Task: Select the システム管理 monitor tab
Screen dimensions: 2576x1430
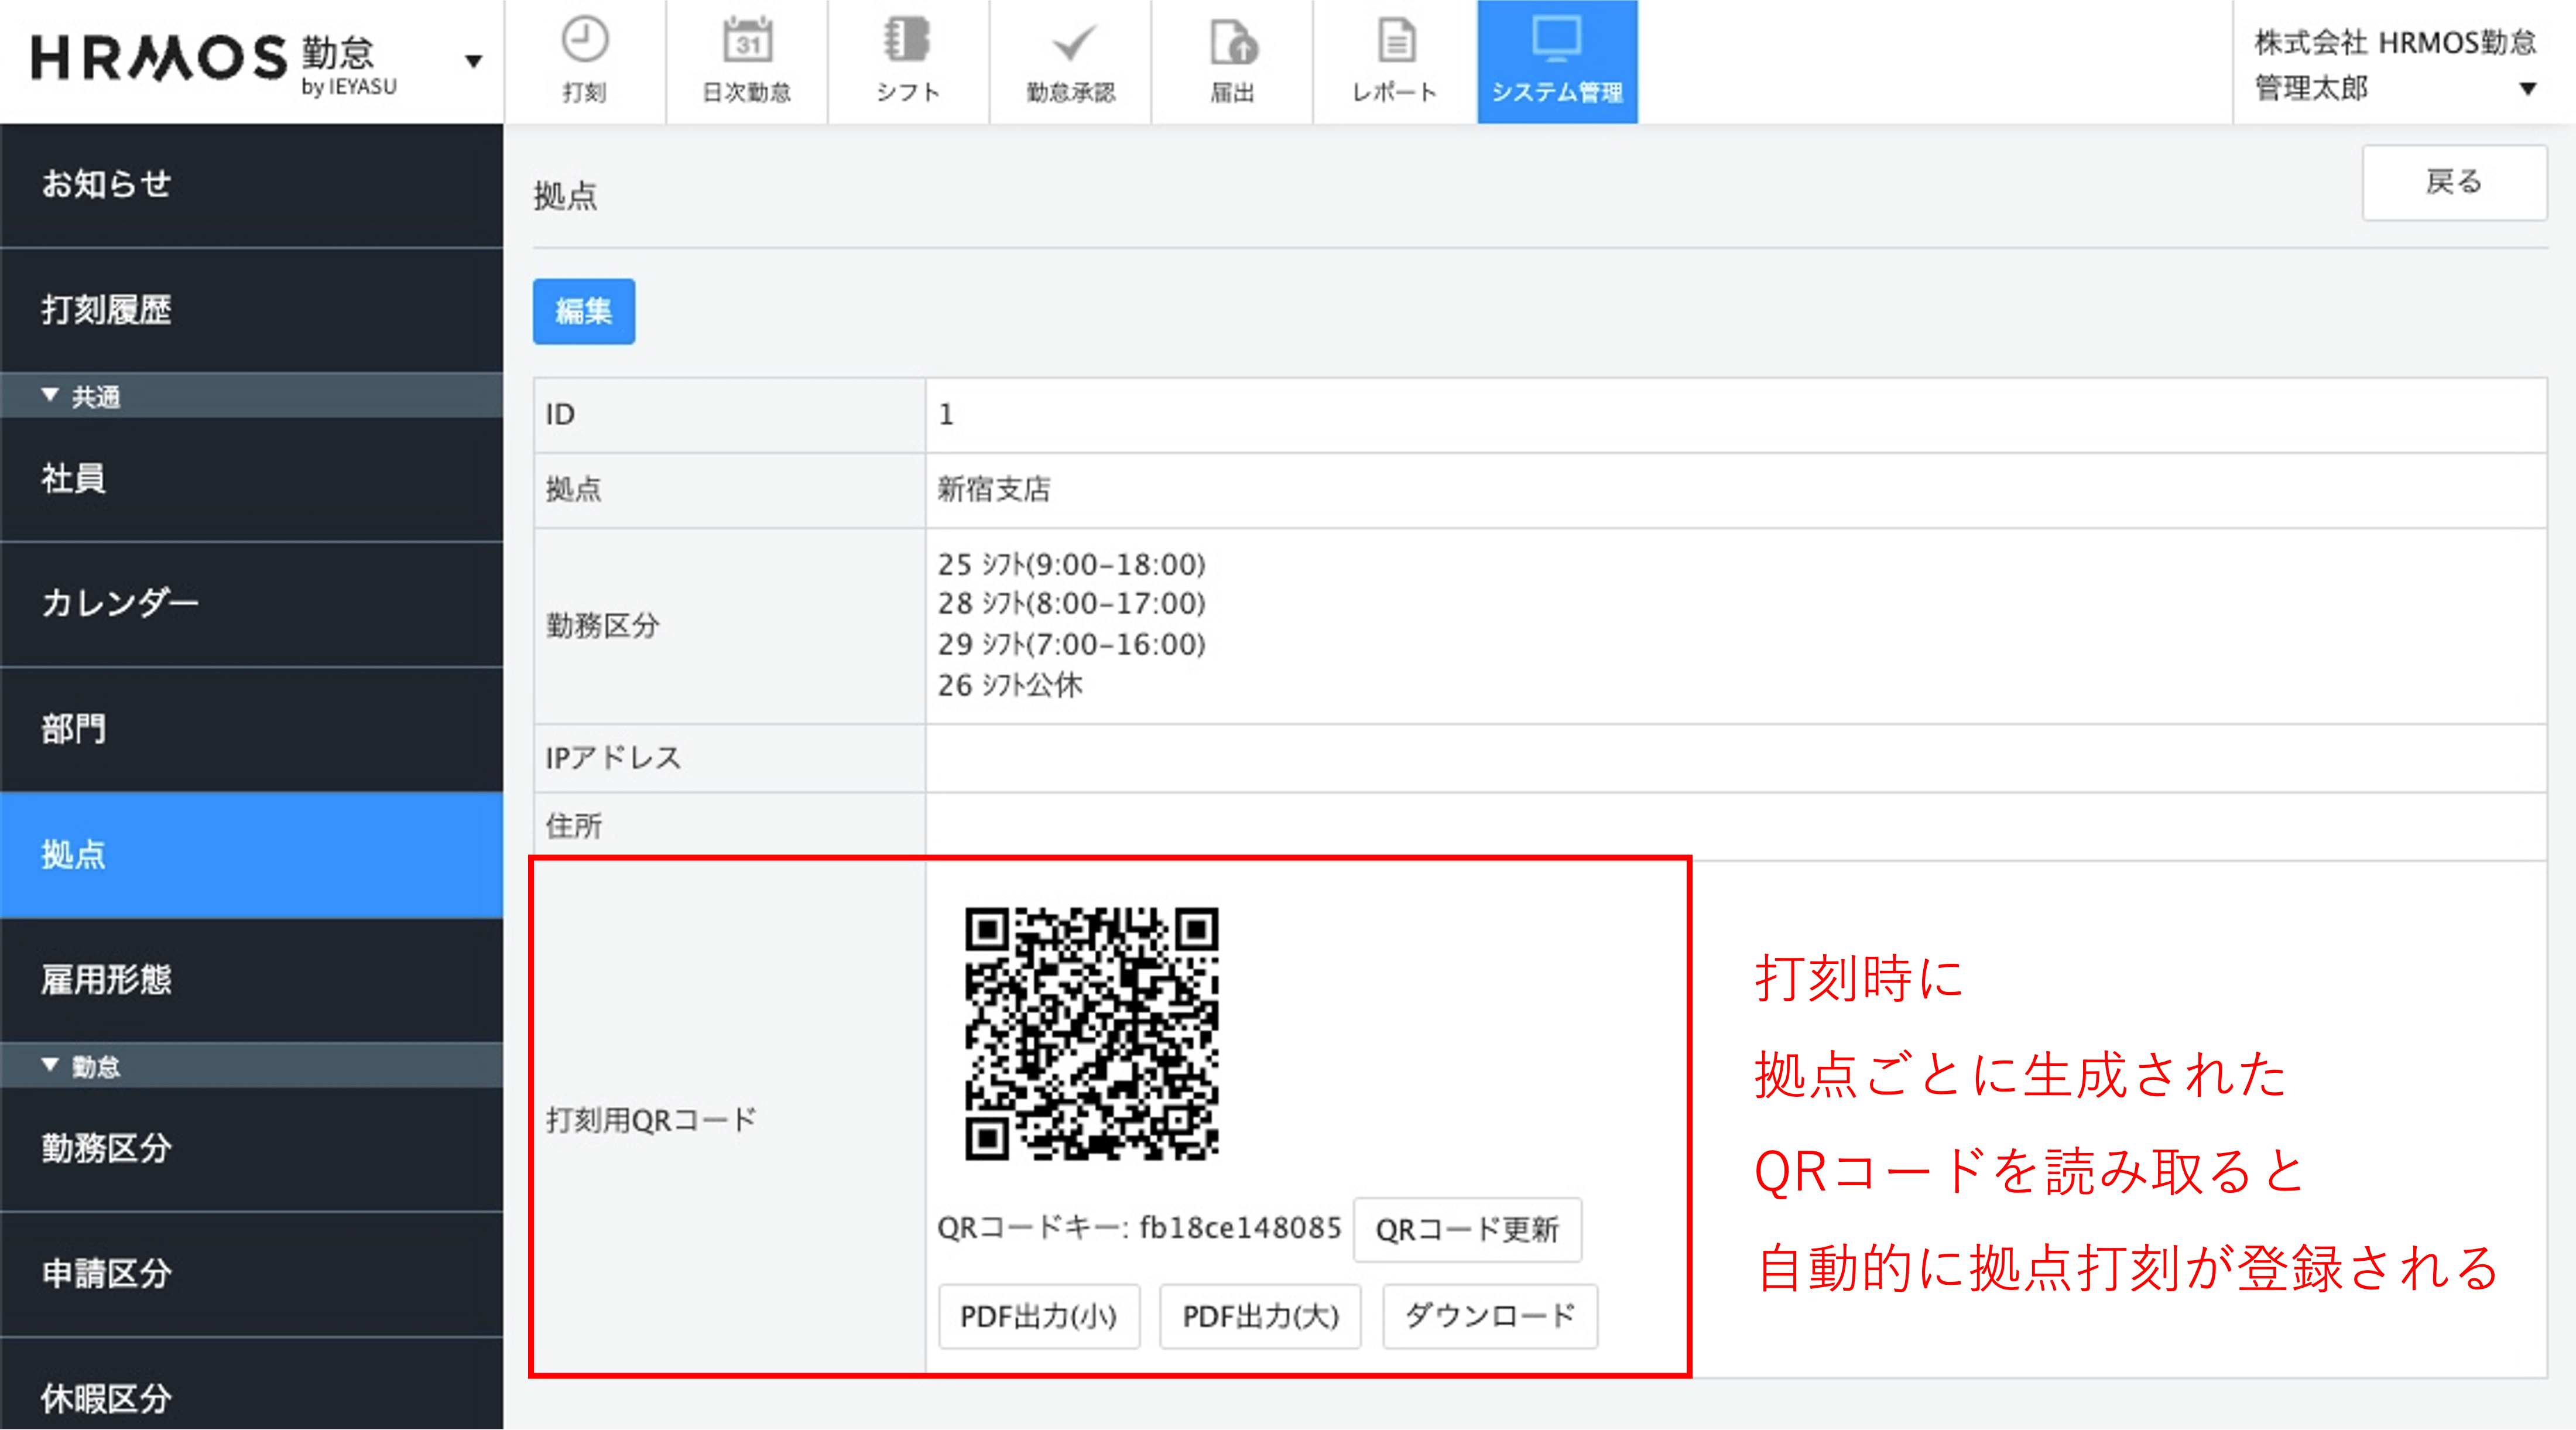Action: [1557, 61]
